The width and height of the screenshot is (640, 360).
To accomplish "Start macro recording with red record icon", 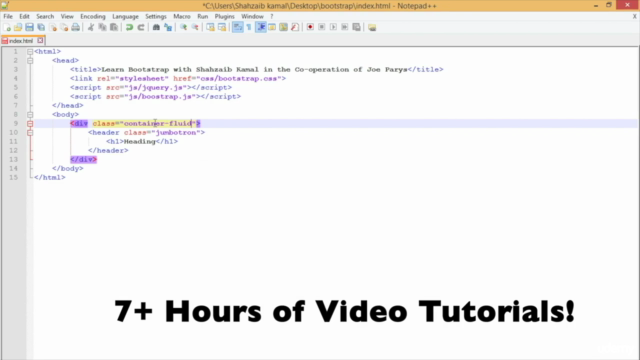I will click(310, 27).
